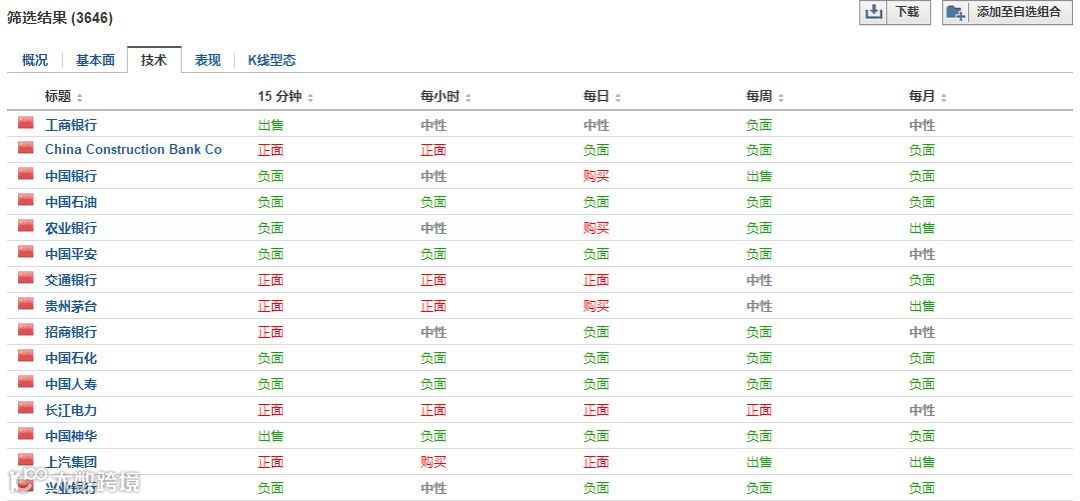Click China flag icon beside China Construction Bank
The image size is (1080, 501).
tap(25, 147)
